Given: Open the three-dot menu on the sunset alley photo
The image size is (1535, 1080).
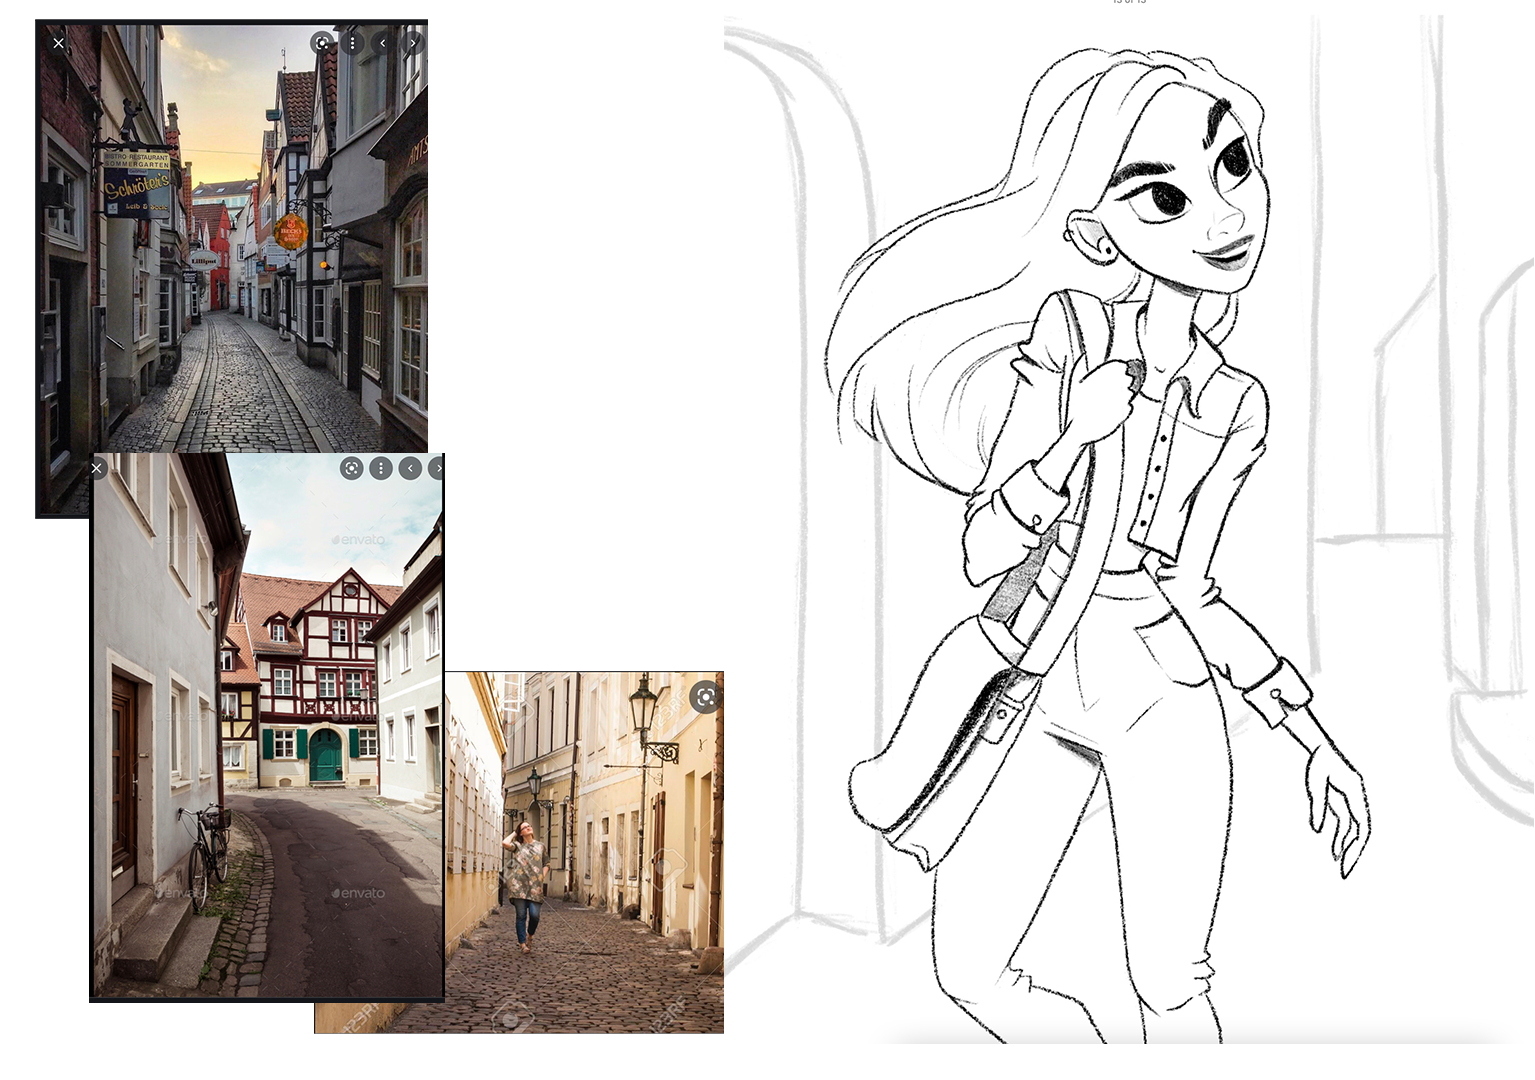Looking at the screenshot, I should [352, 43].
